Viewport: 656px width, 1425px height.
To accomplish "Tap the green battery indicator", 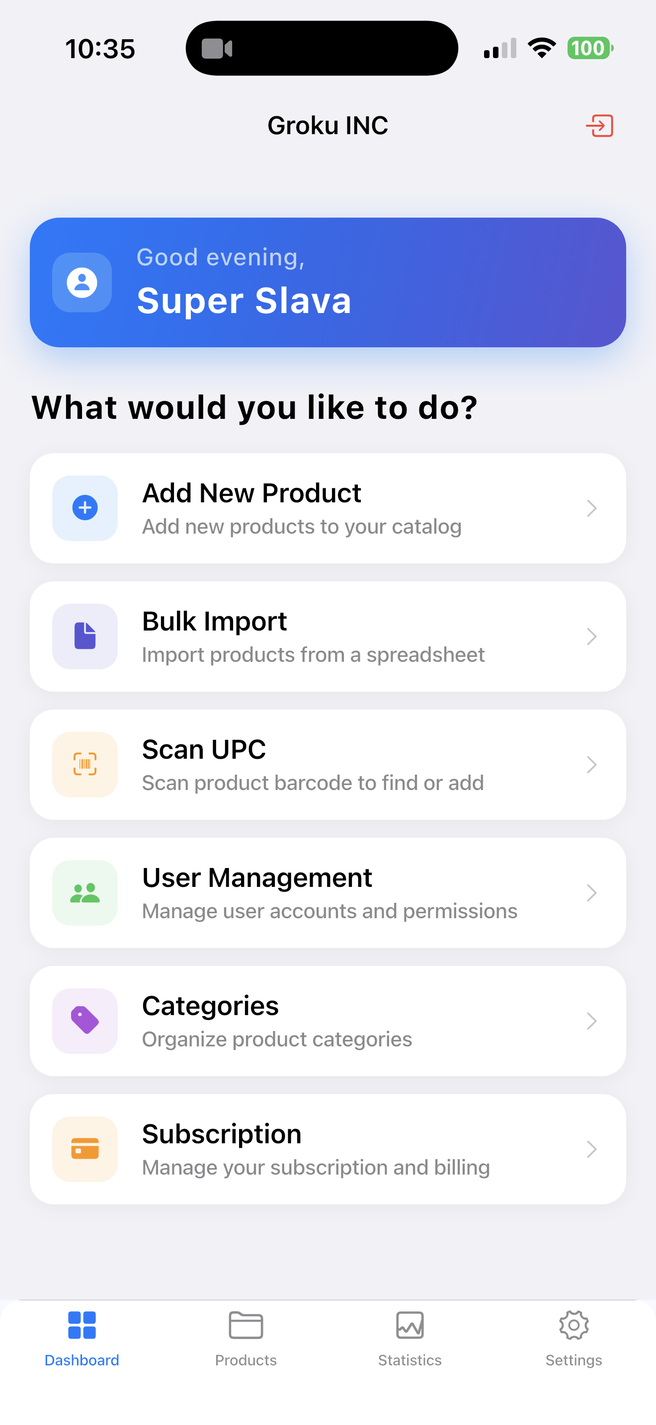I will click(x=589, y=47).
